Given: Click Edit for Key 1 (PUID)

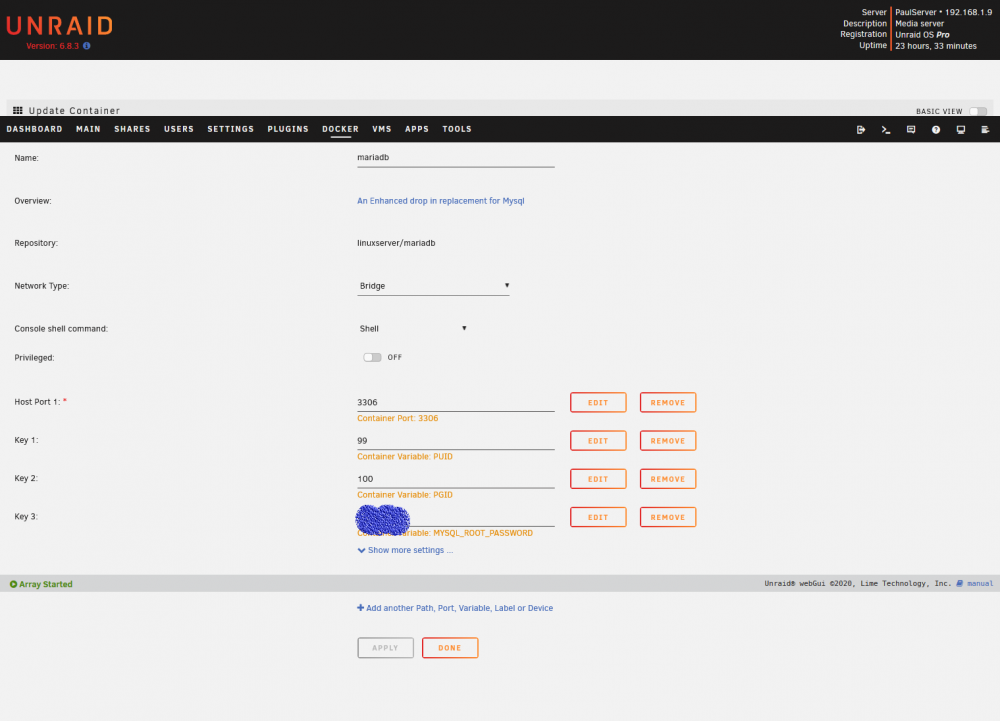Looking at the screenshot, I should [598, 441].
